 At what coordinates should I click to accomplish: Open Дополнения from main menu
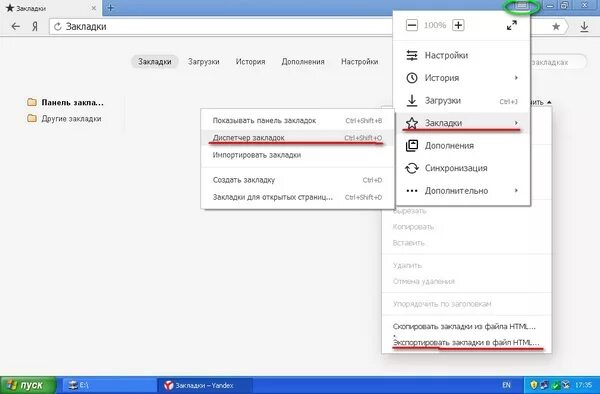click(463, 146)
